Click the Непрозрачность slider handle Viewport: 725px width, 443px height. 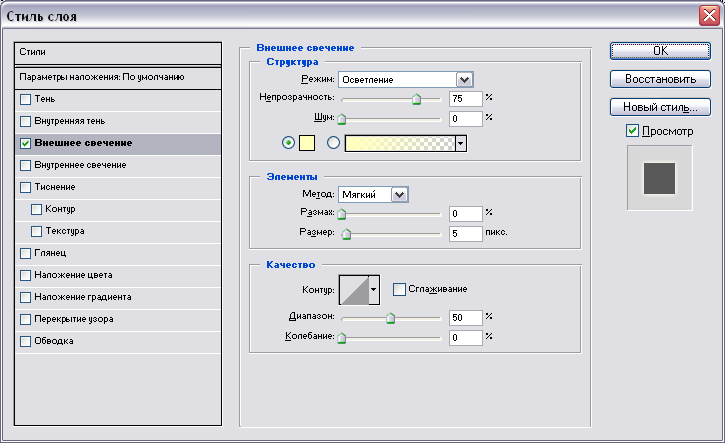pyautogui.click(x=417, y=99)
